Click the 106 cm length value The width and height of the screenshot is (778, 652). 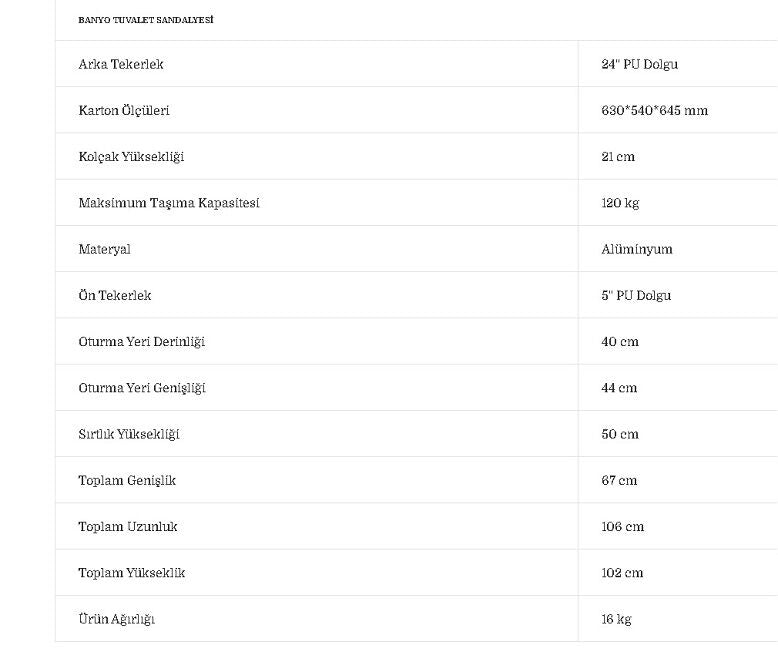pos(622,527)
